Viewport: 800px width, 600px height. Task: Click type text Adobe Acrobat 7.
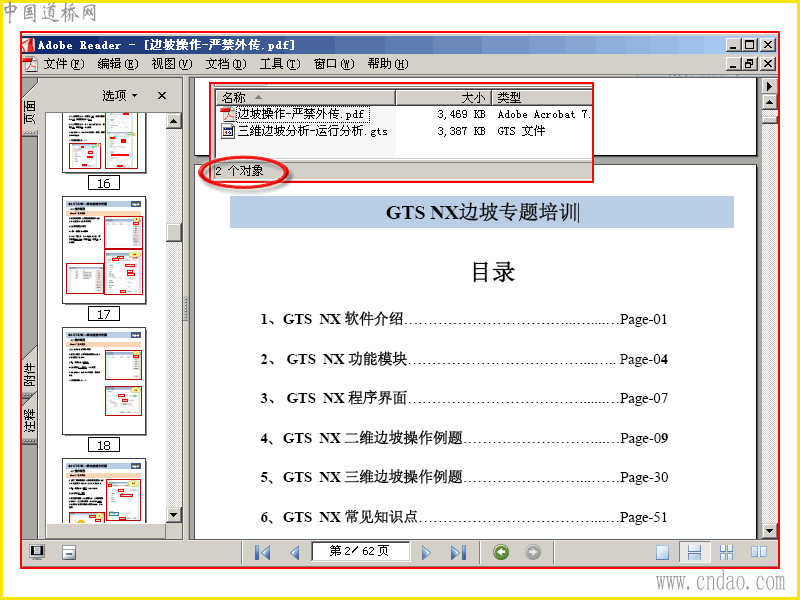544,114
